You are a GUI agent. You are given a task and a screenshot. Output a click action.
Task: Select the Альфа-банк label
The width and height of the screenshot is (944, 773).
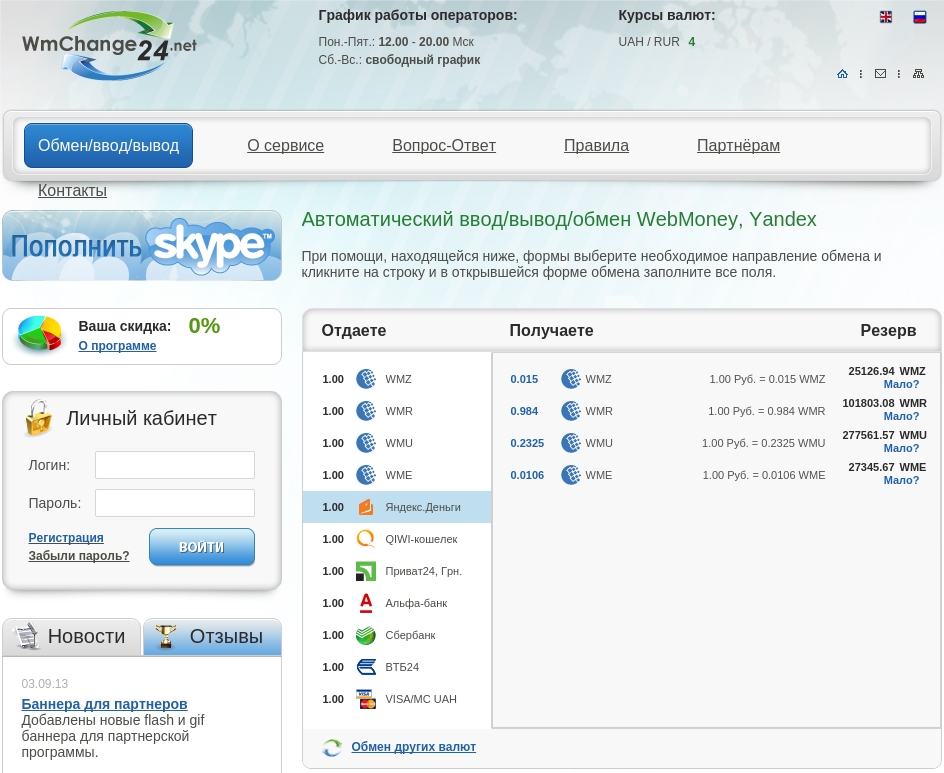[416, 603]
